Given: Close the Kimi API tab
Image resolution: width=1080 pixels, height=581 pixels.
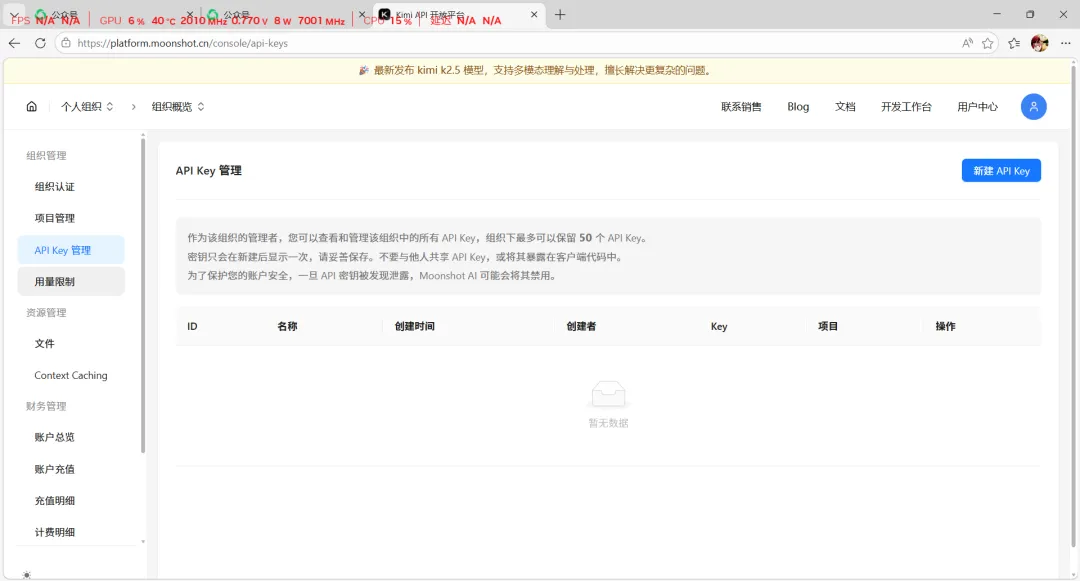Looking at the screenshot, I should point(534,14).
